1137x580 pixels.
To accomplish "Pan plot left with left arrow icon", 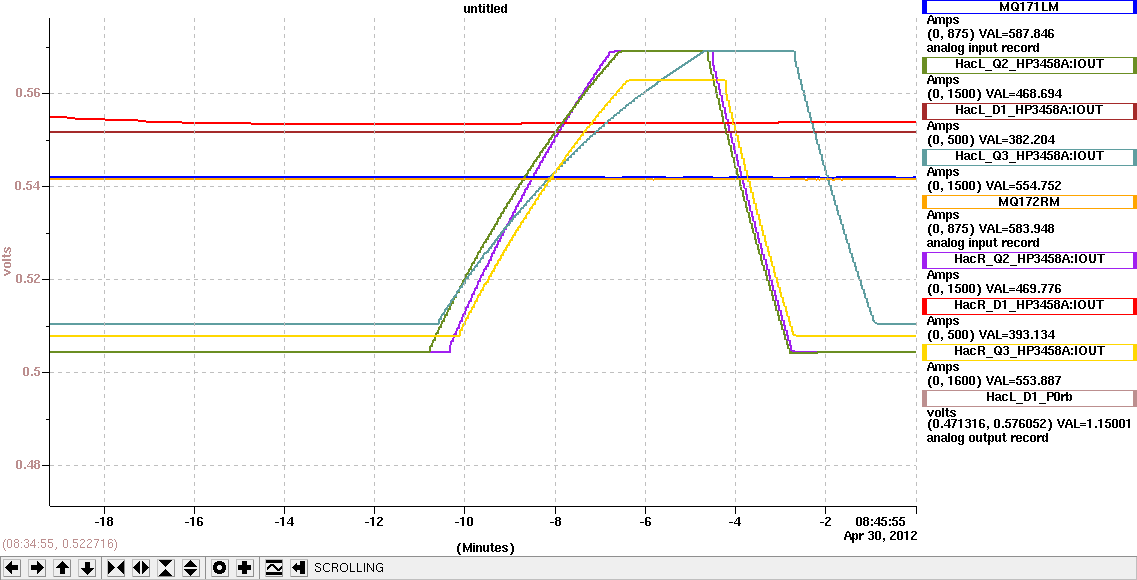I will (12, 568).
